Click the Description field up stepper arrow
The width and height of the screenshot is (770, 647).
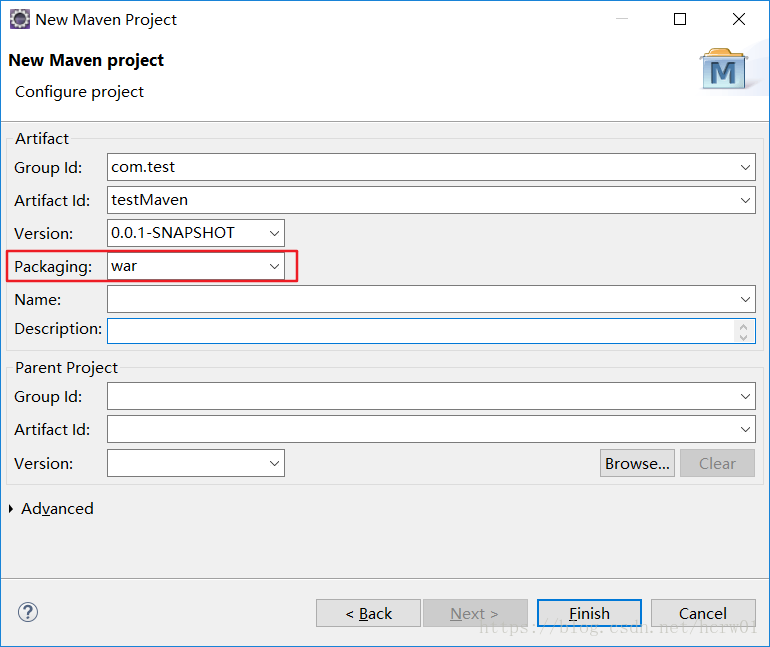coord(743,326)
